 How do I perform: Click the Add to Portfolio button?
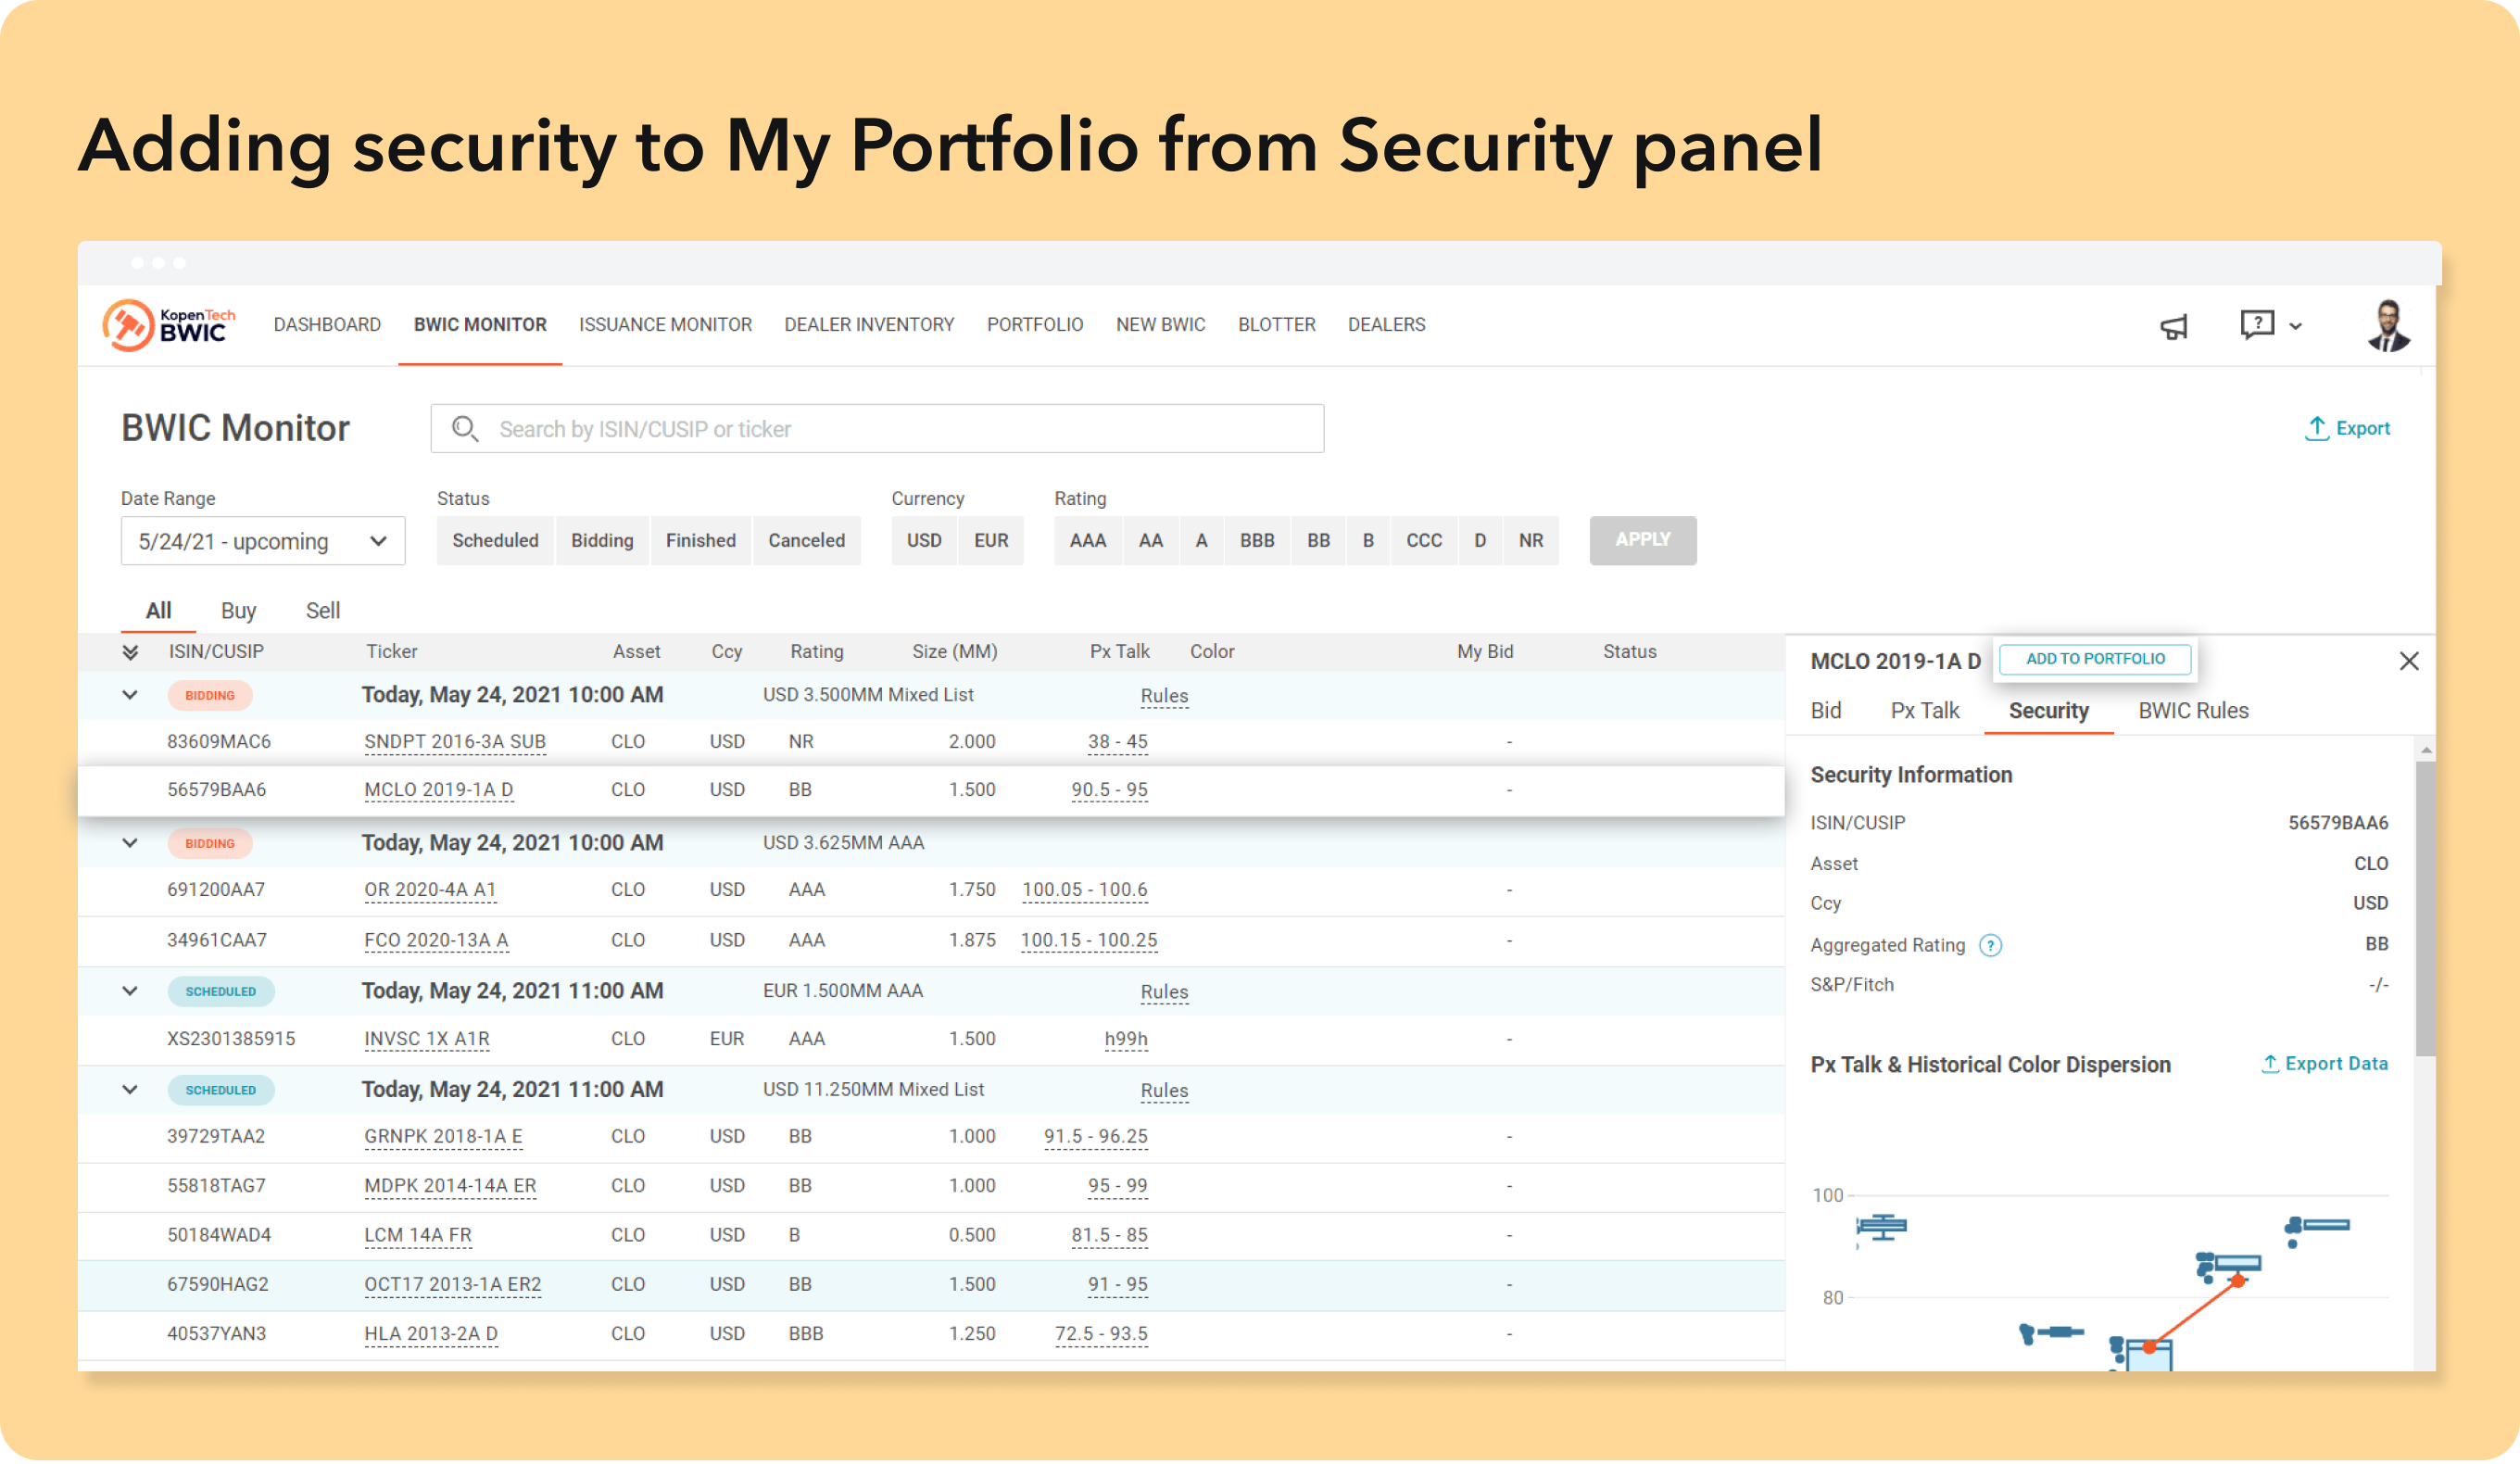point(2094,659)
